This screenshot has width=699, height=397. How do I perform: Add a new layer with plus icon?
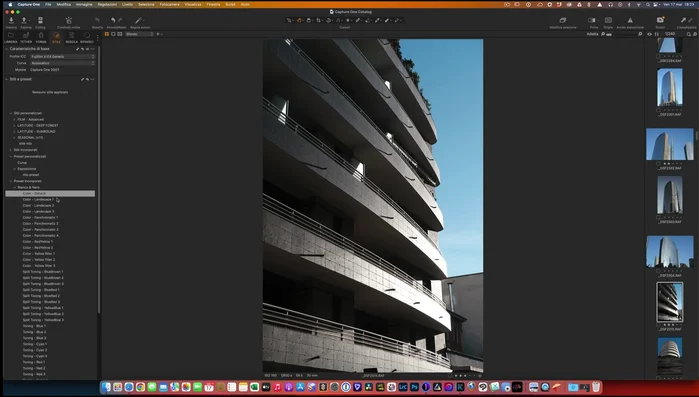157,34
